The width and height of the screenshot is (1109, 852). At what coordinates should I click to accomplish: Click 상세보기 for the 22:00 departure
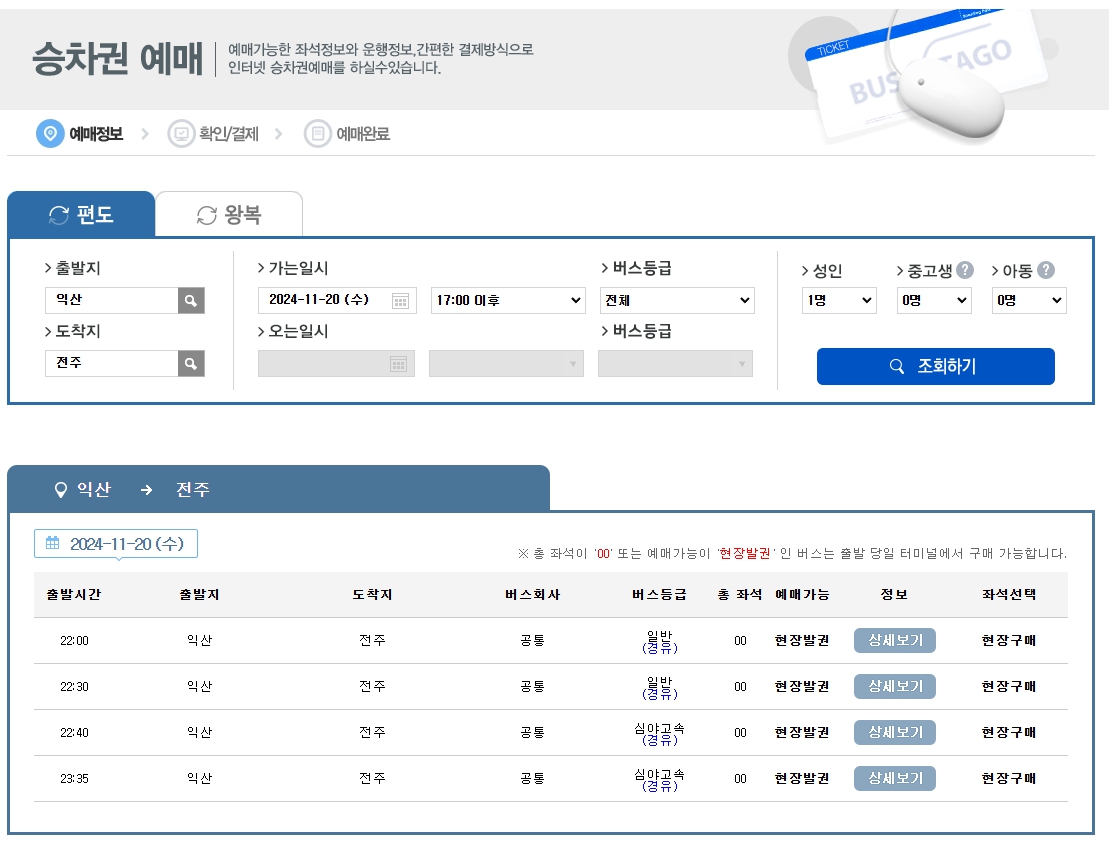pyautogui.click(x=894, y=641)
